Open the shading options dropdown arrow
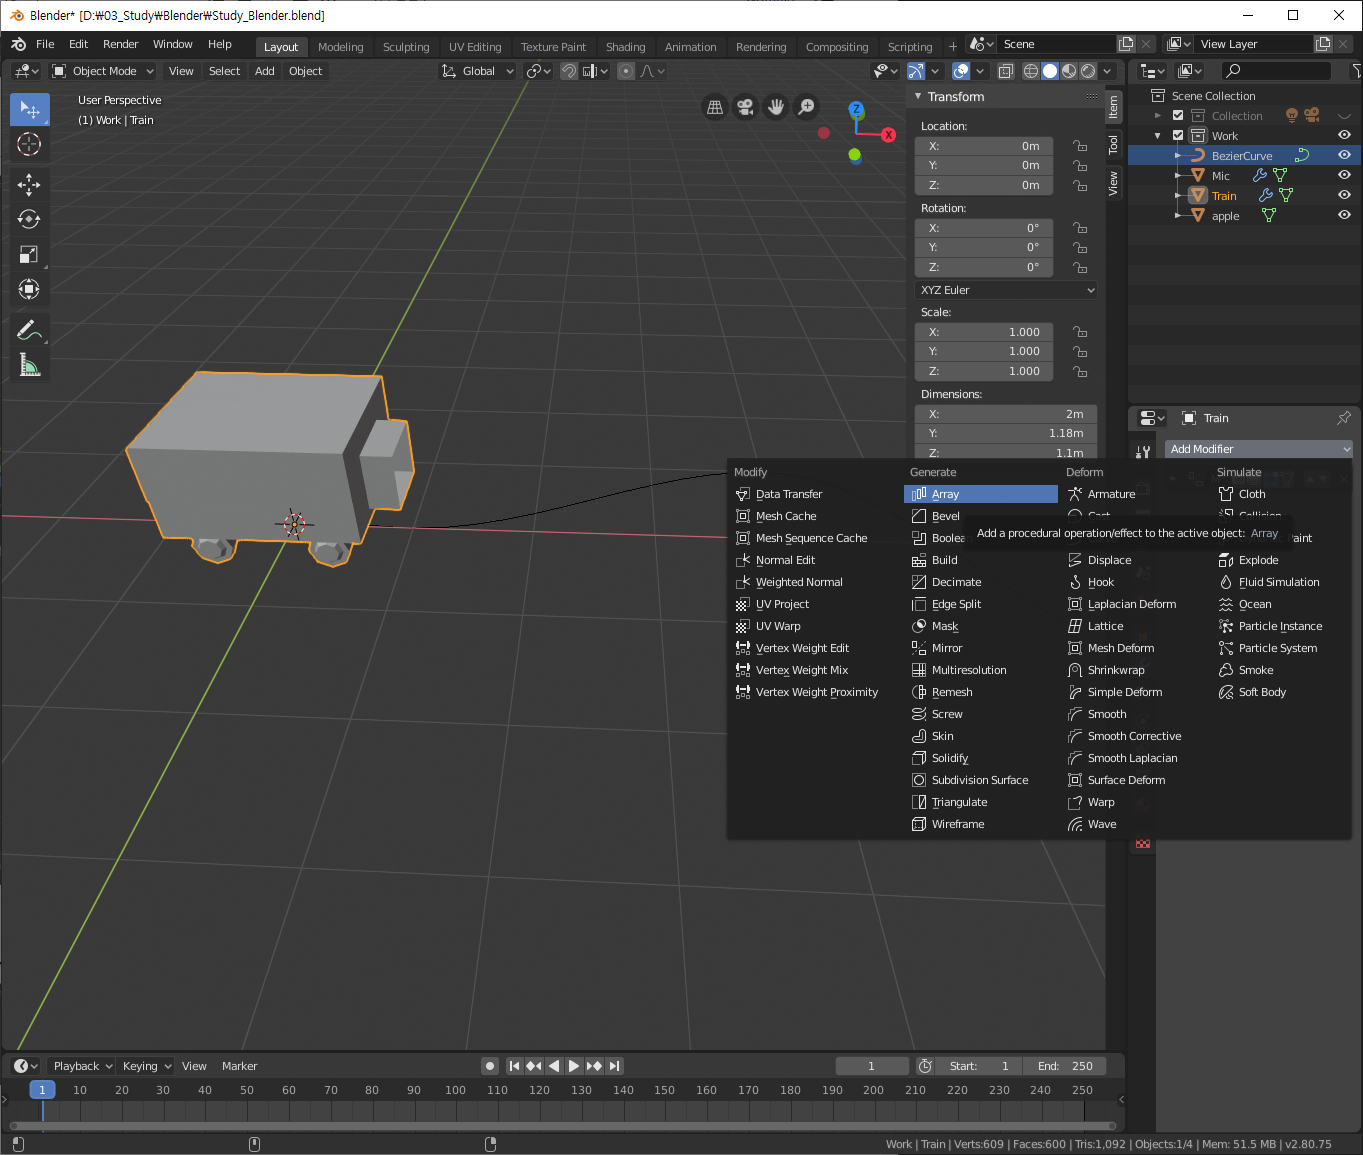 (x=1108, y=71)
